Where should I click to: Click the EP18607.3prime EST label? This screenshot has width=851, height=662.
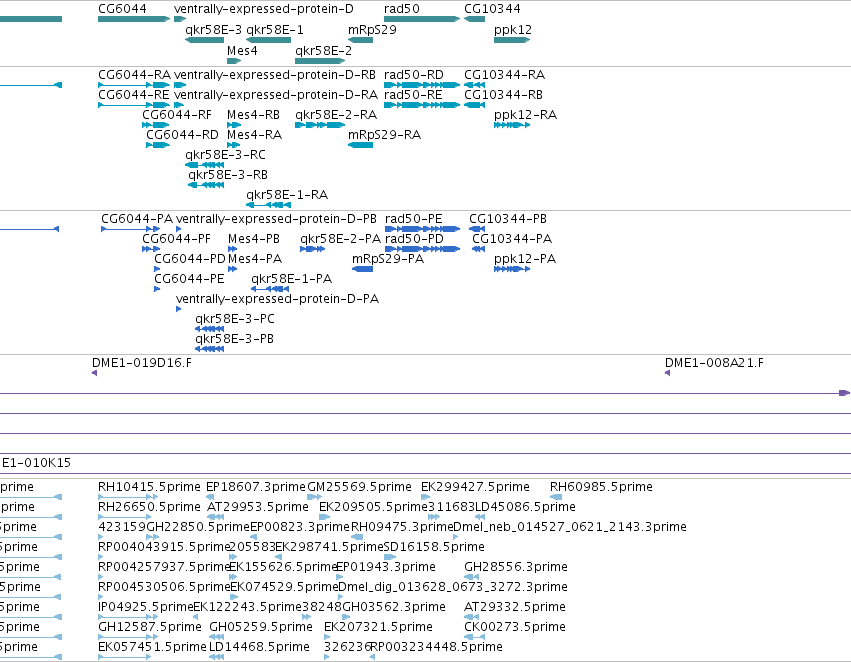256,487
